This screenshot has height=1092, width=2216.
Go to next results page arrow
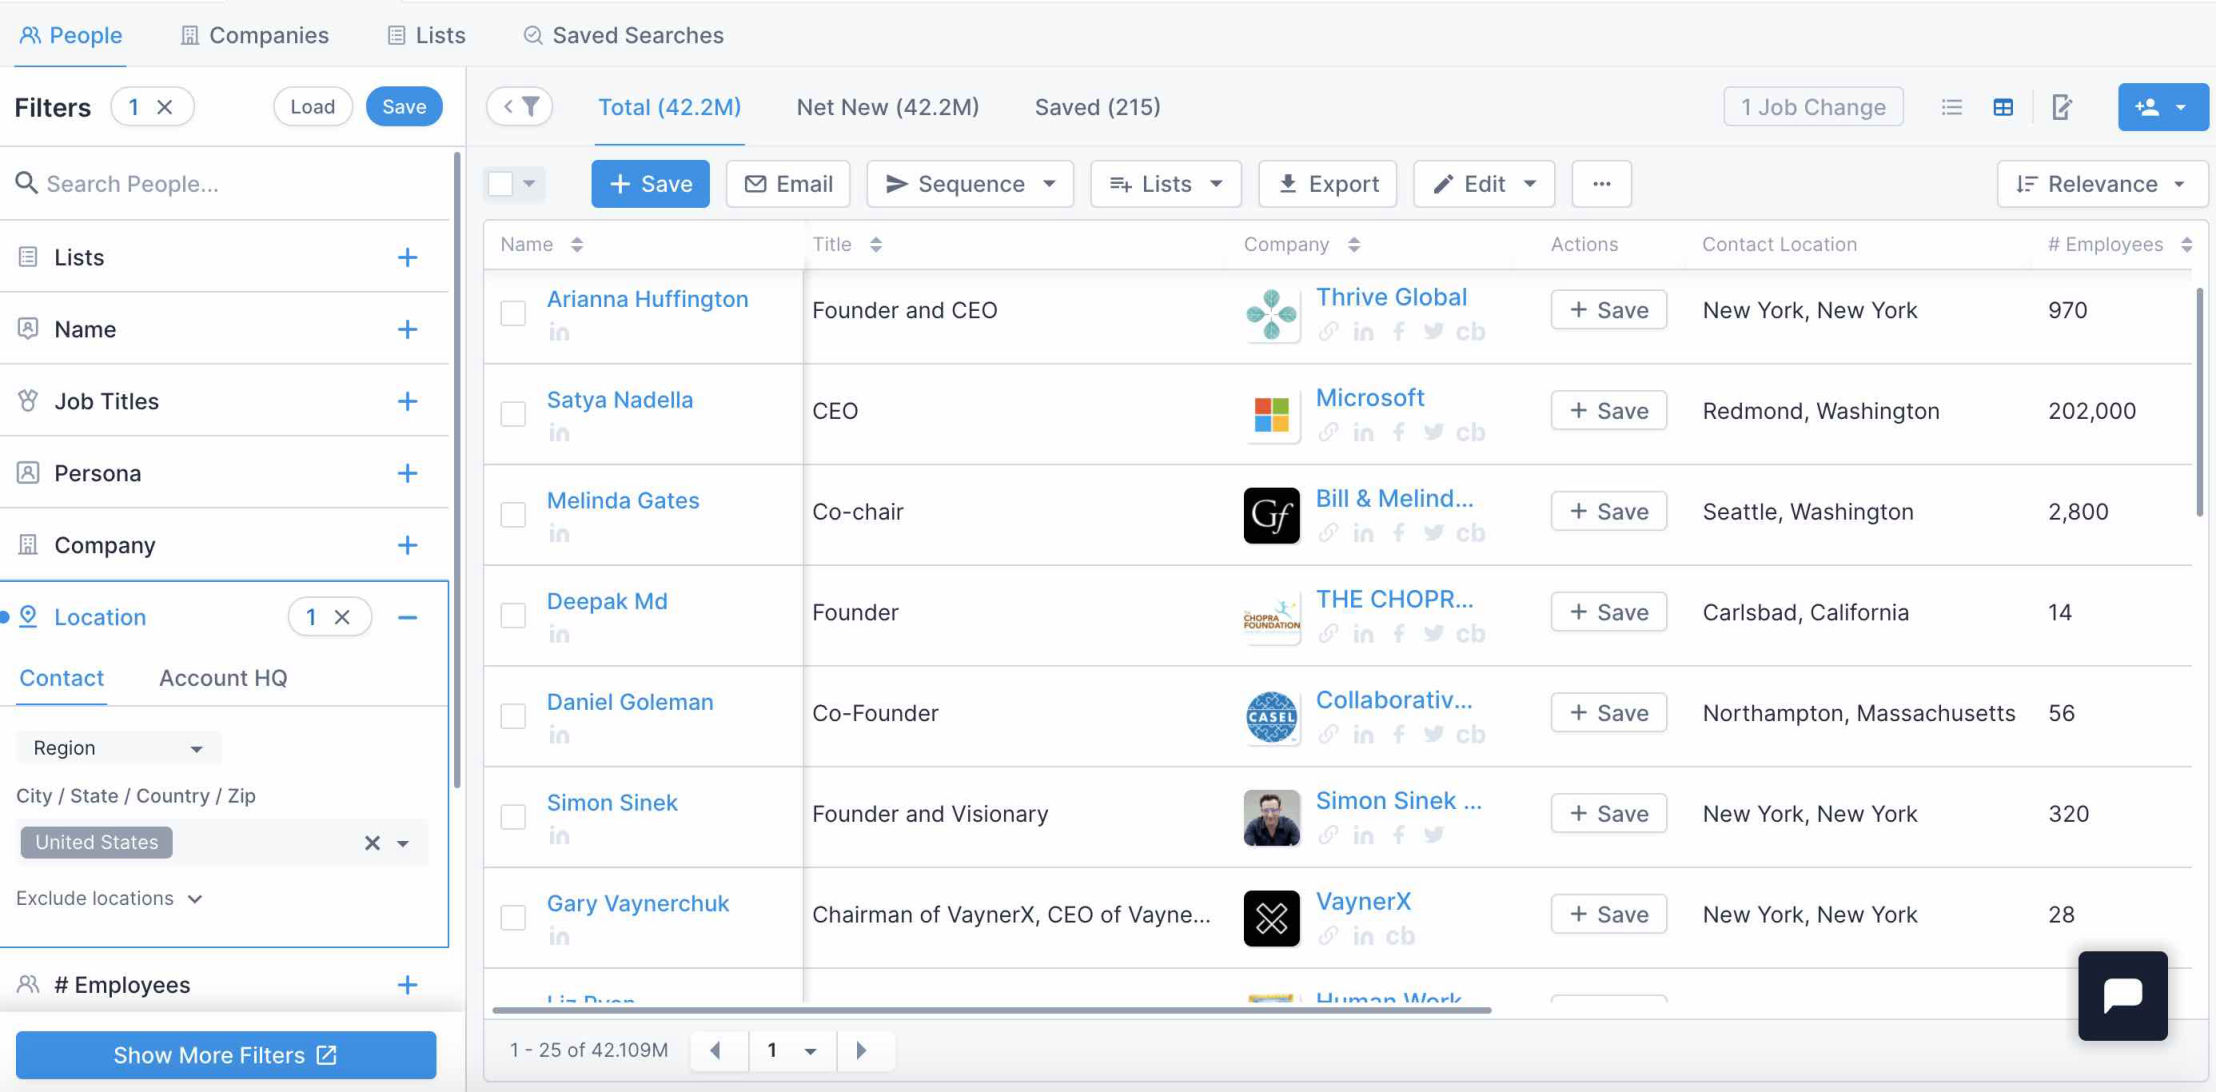coord(861,1050)
